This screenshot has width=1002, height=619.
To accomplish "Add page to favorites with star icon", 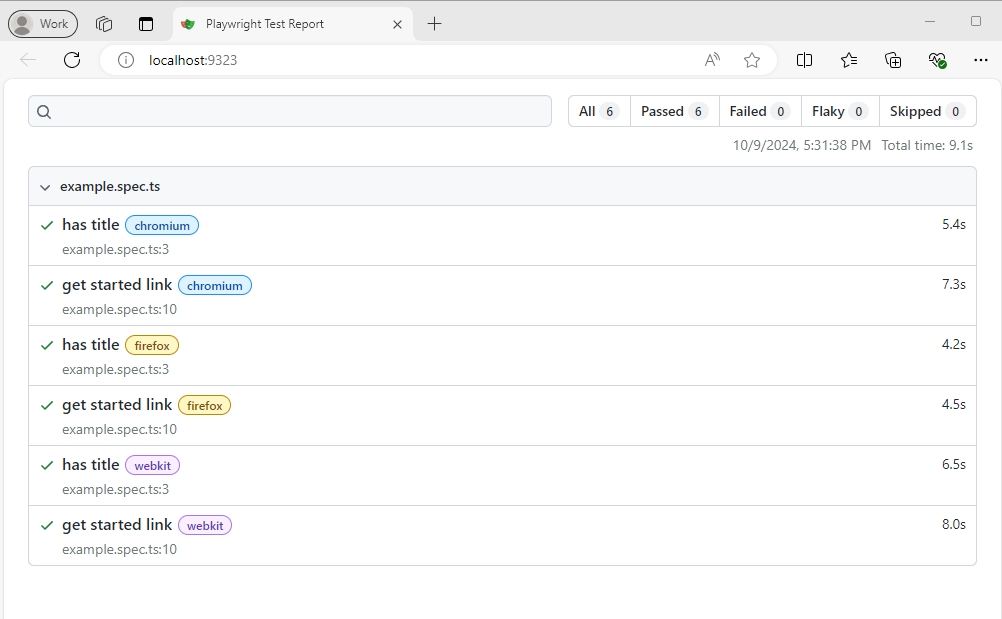I will [x=752, y=60].
